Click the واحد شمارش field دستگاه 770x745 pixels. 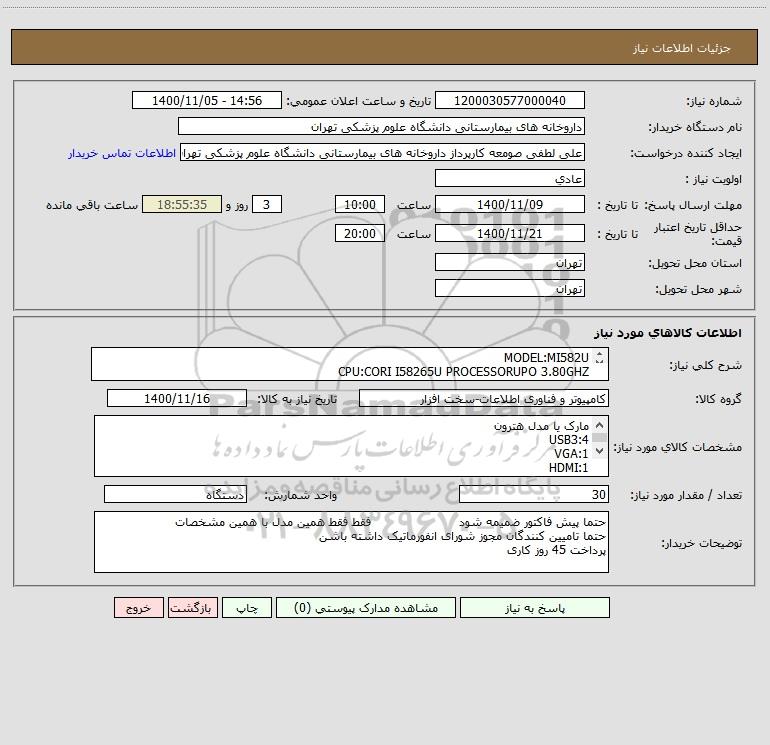[x=175, y=495]
